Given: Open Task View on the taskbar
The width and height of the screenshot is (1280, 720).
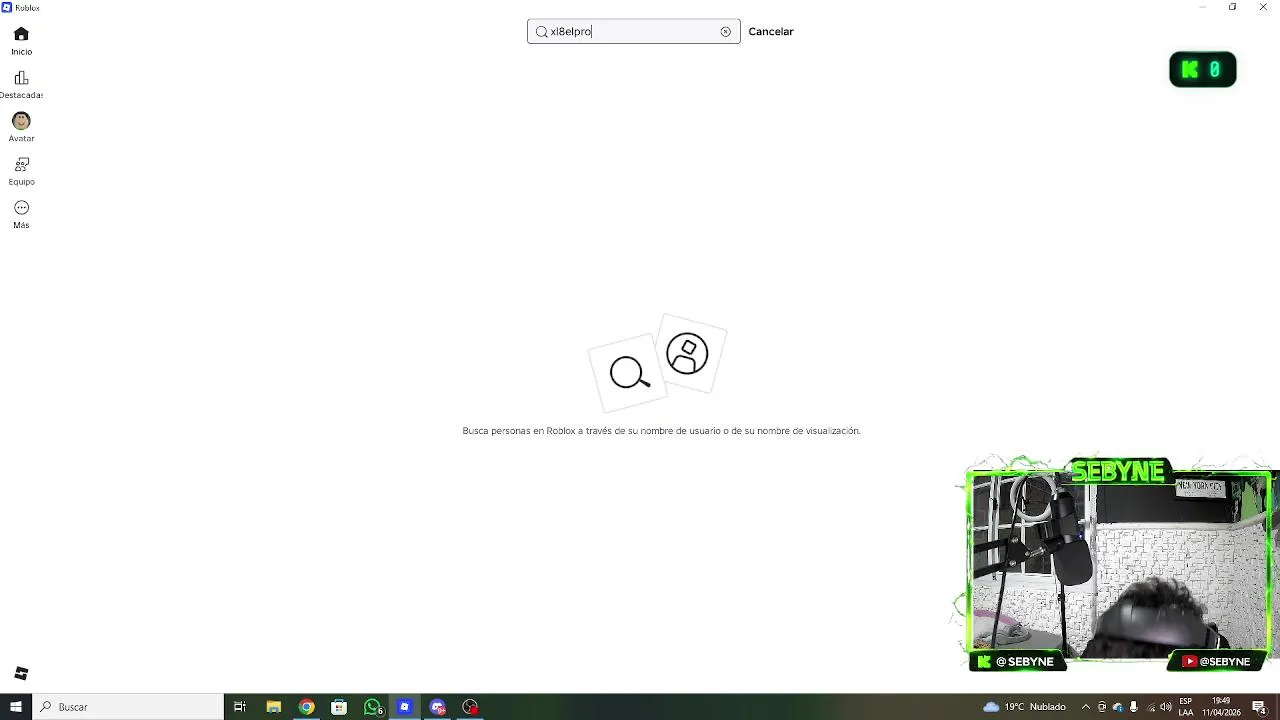Looking at the screenshot, I should point(240,707).
